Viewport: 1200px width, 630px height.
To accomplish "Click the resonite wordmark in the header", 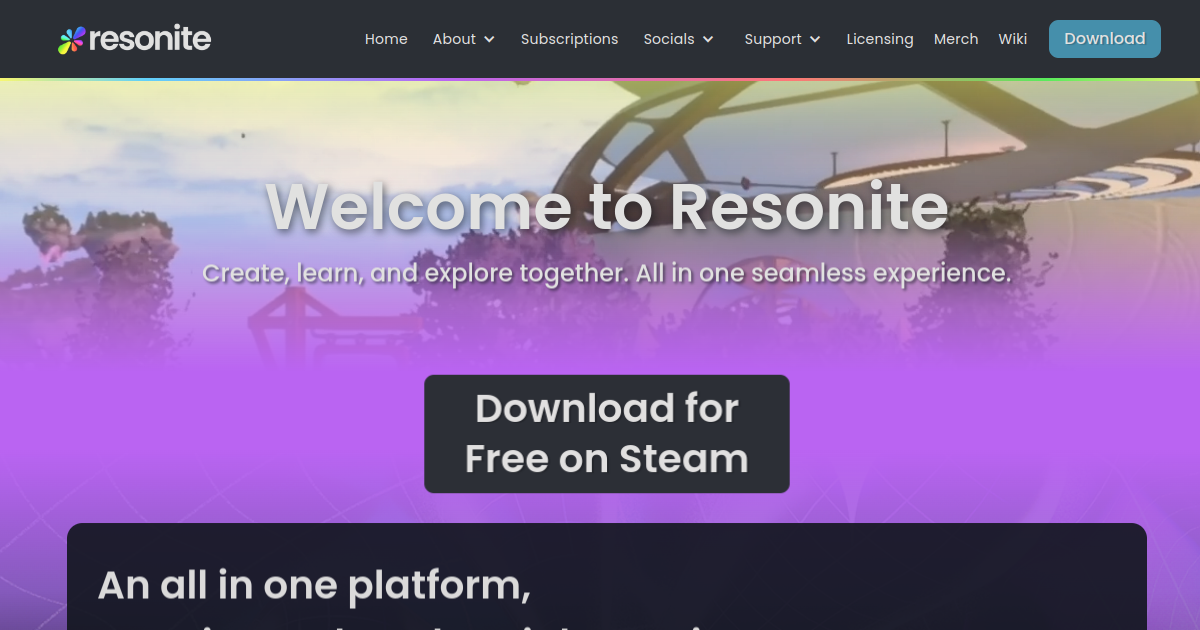I will (x=150, y=39).
